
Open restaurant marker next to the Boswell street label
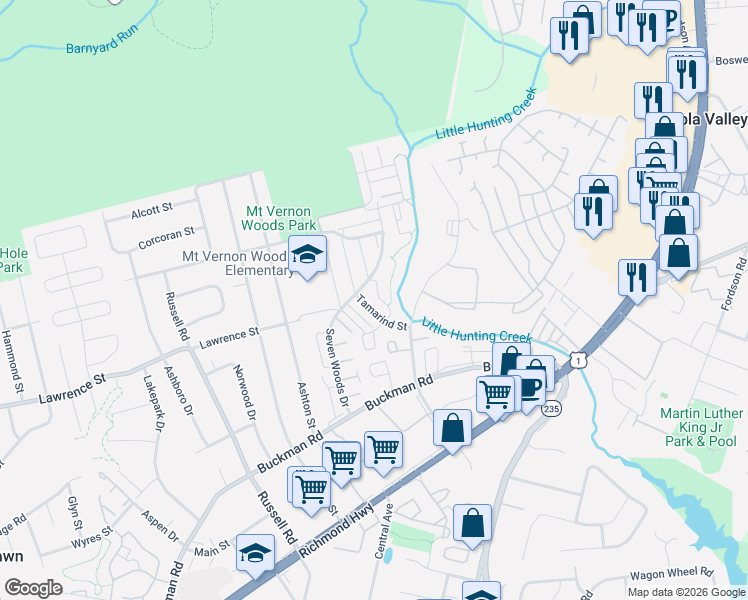(x=687, y=76)
